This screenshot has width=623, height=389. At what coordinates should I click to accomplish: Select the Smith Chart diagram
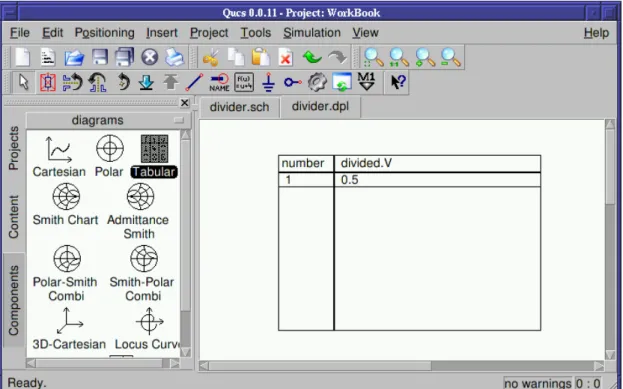(x=66, y=204)
